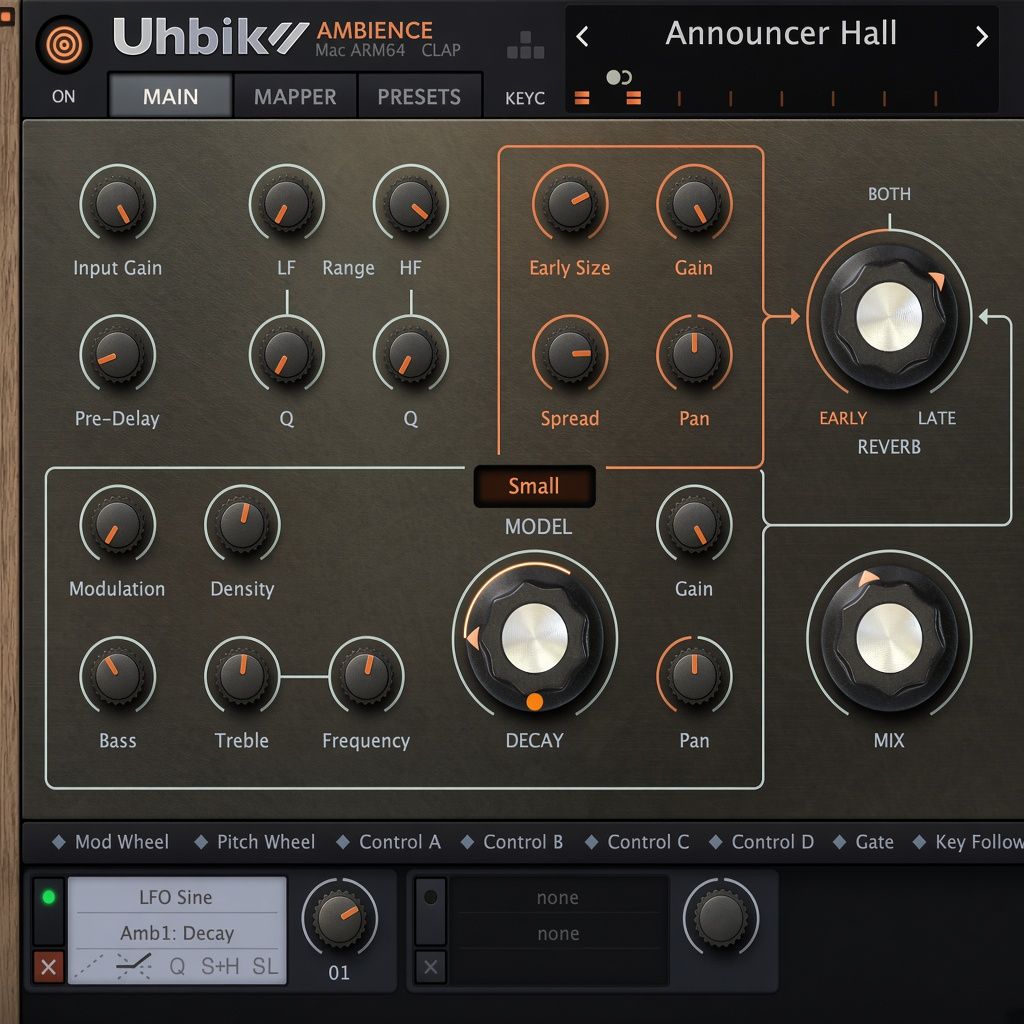Set reverb switch to BOTH label
Screen dimensions: 1024x1024
click(x=889, y=194)
